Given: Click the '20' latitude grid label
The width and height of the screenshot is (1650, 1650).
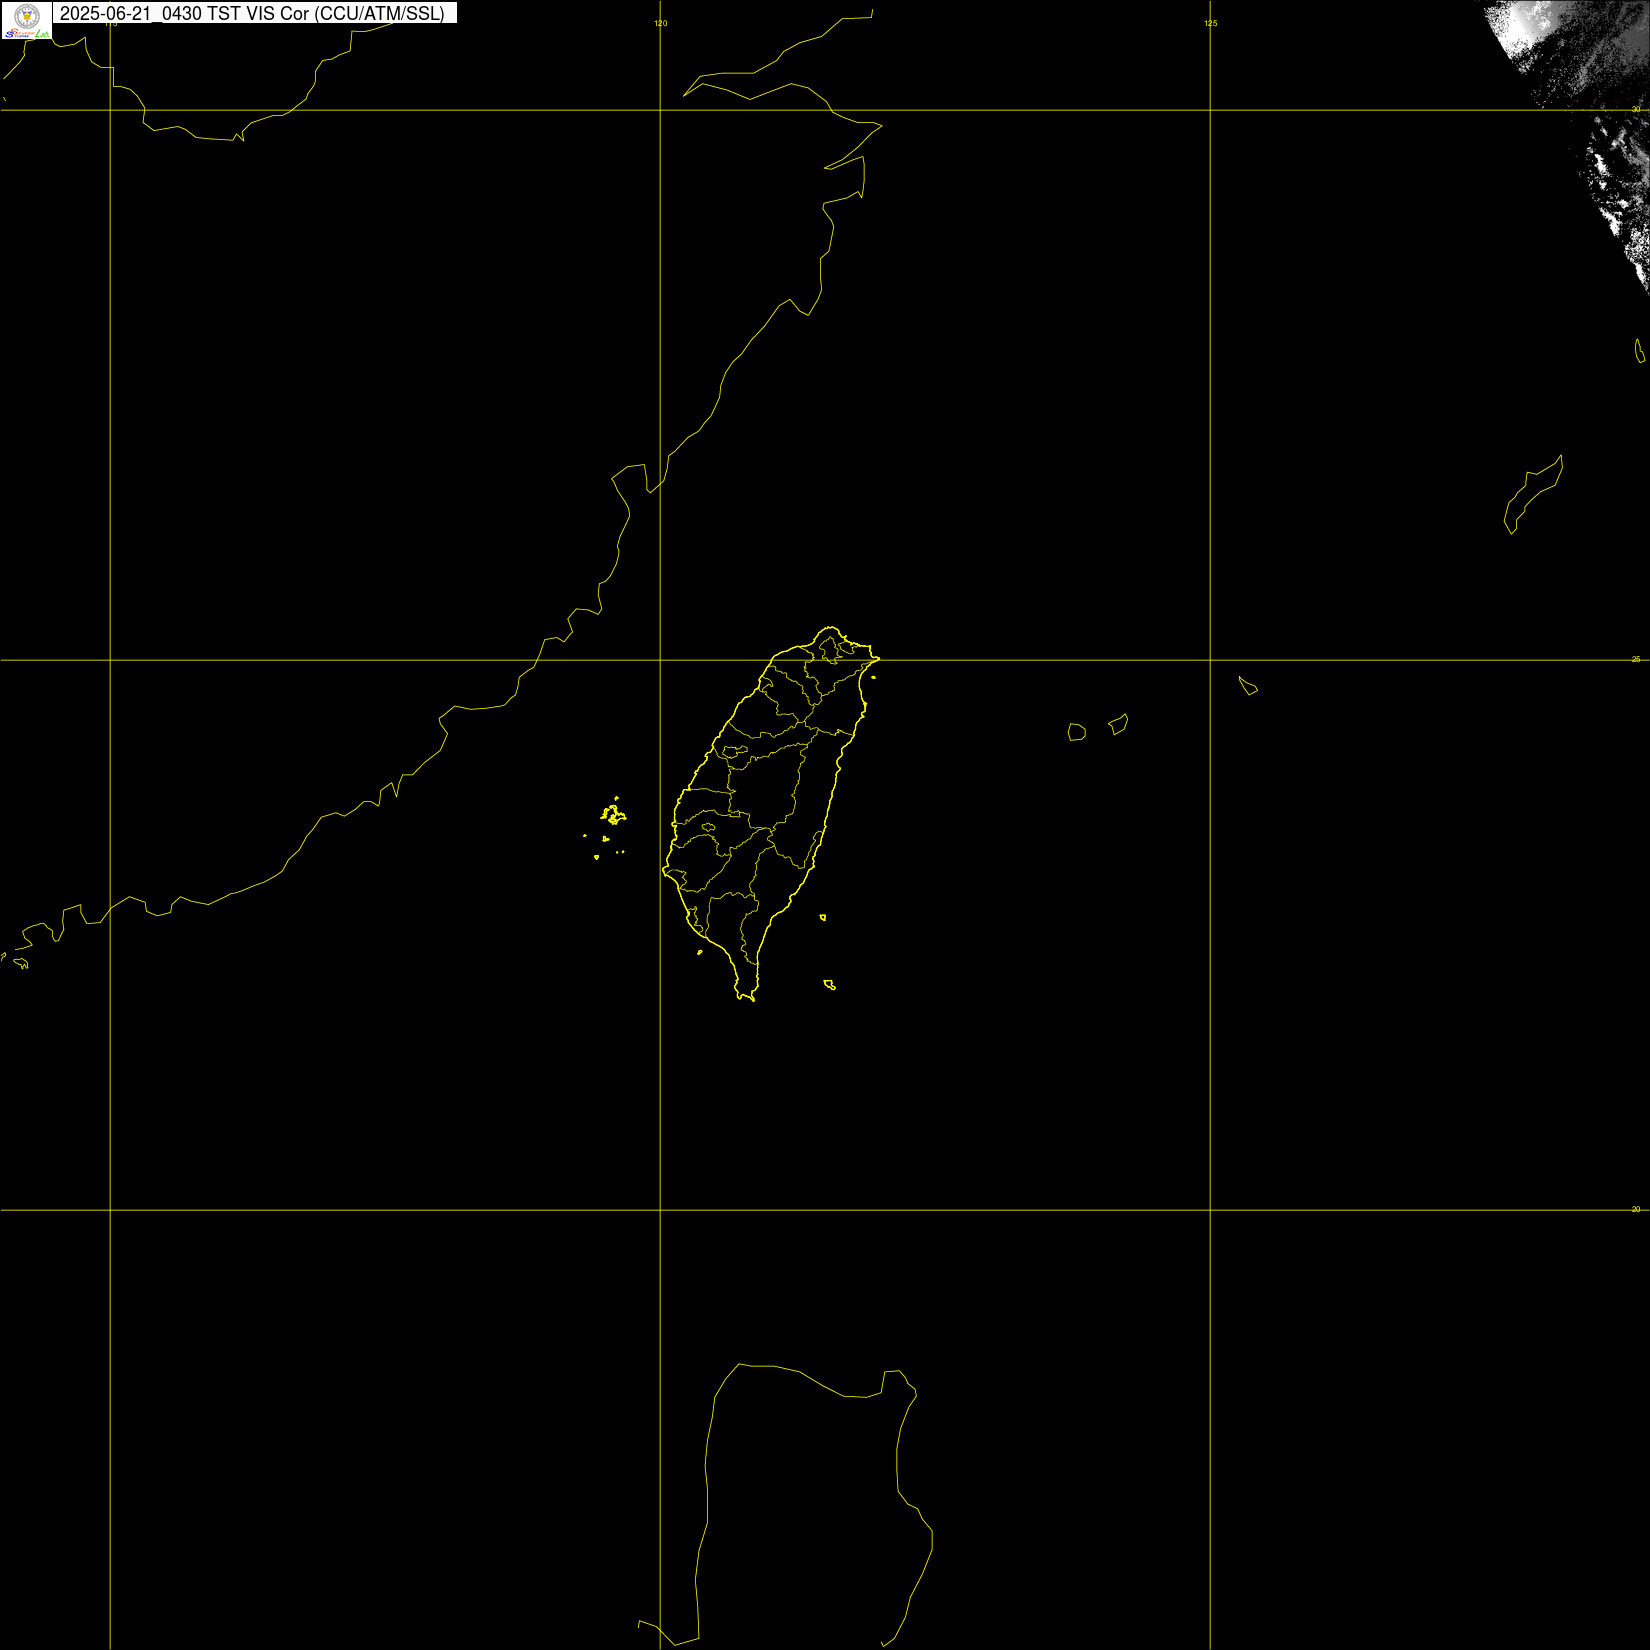Looking at the screenshot, I should pyautogui.click(x=1636, y=1209).
